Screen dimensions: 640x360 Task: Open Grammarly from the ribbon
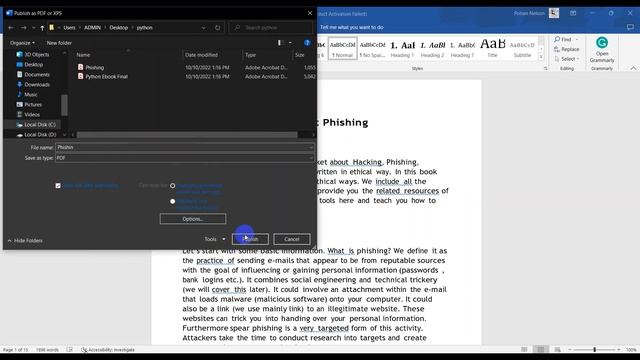(602, 50)
